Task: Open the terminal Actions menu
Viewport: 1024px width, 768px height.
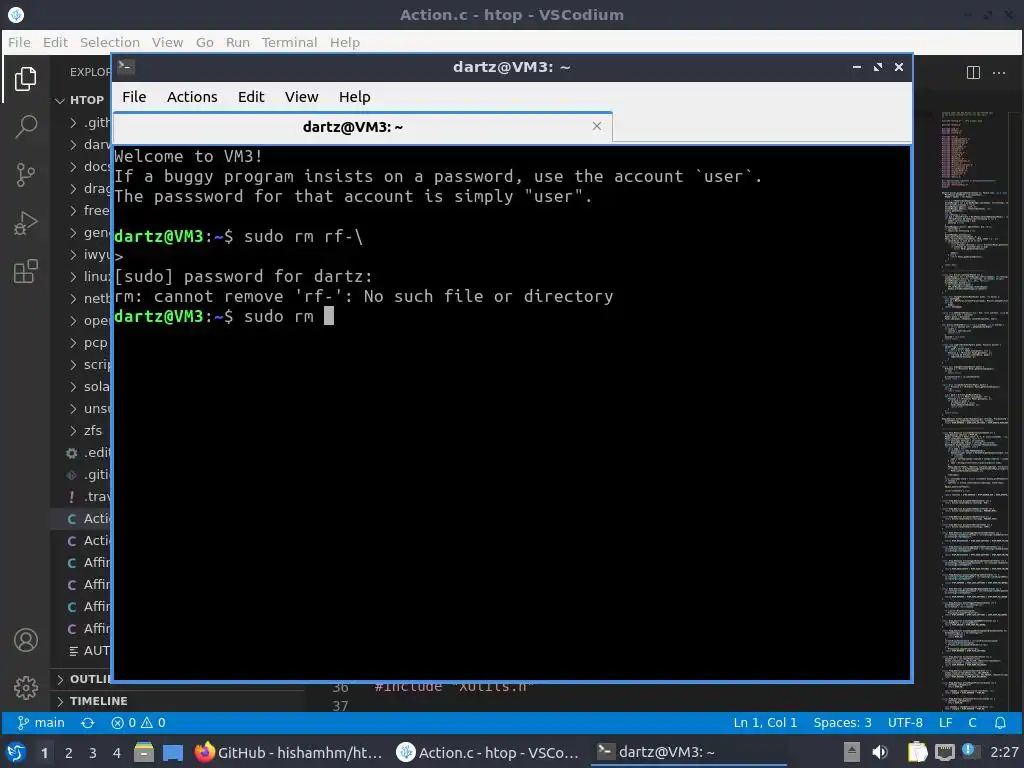Action: (x=192, y=97)
